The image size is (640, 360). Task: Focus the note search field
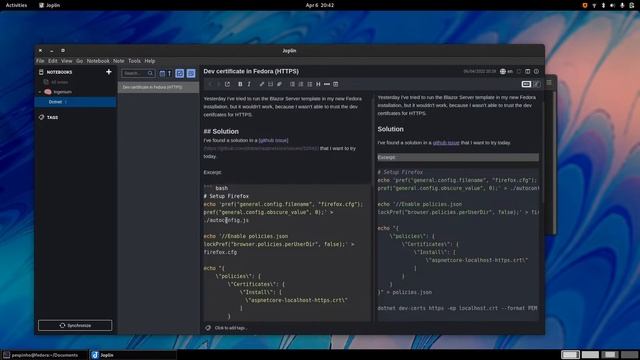coord(138,73)
